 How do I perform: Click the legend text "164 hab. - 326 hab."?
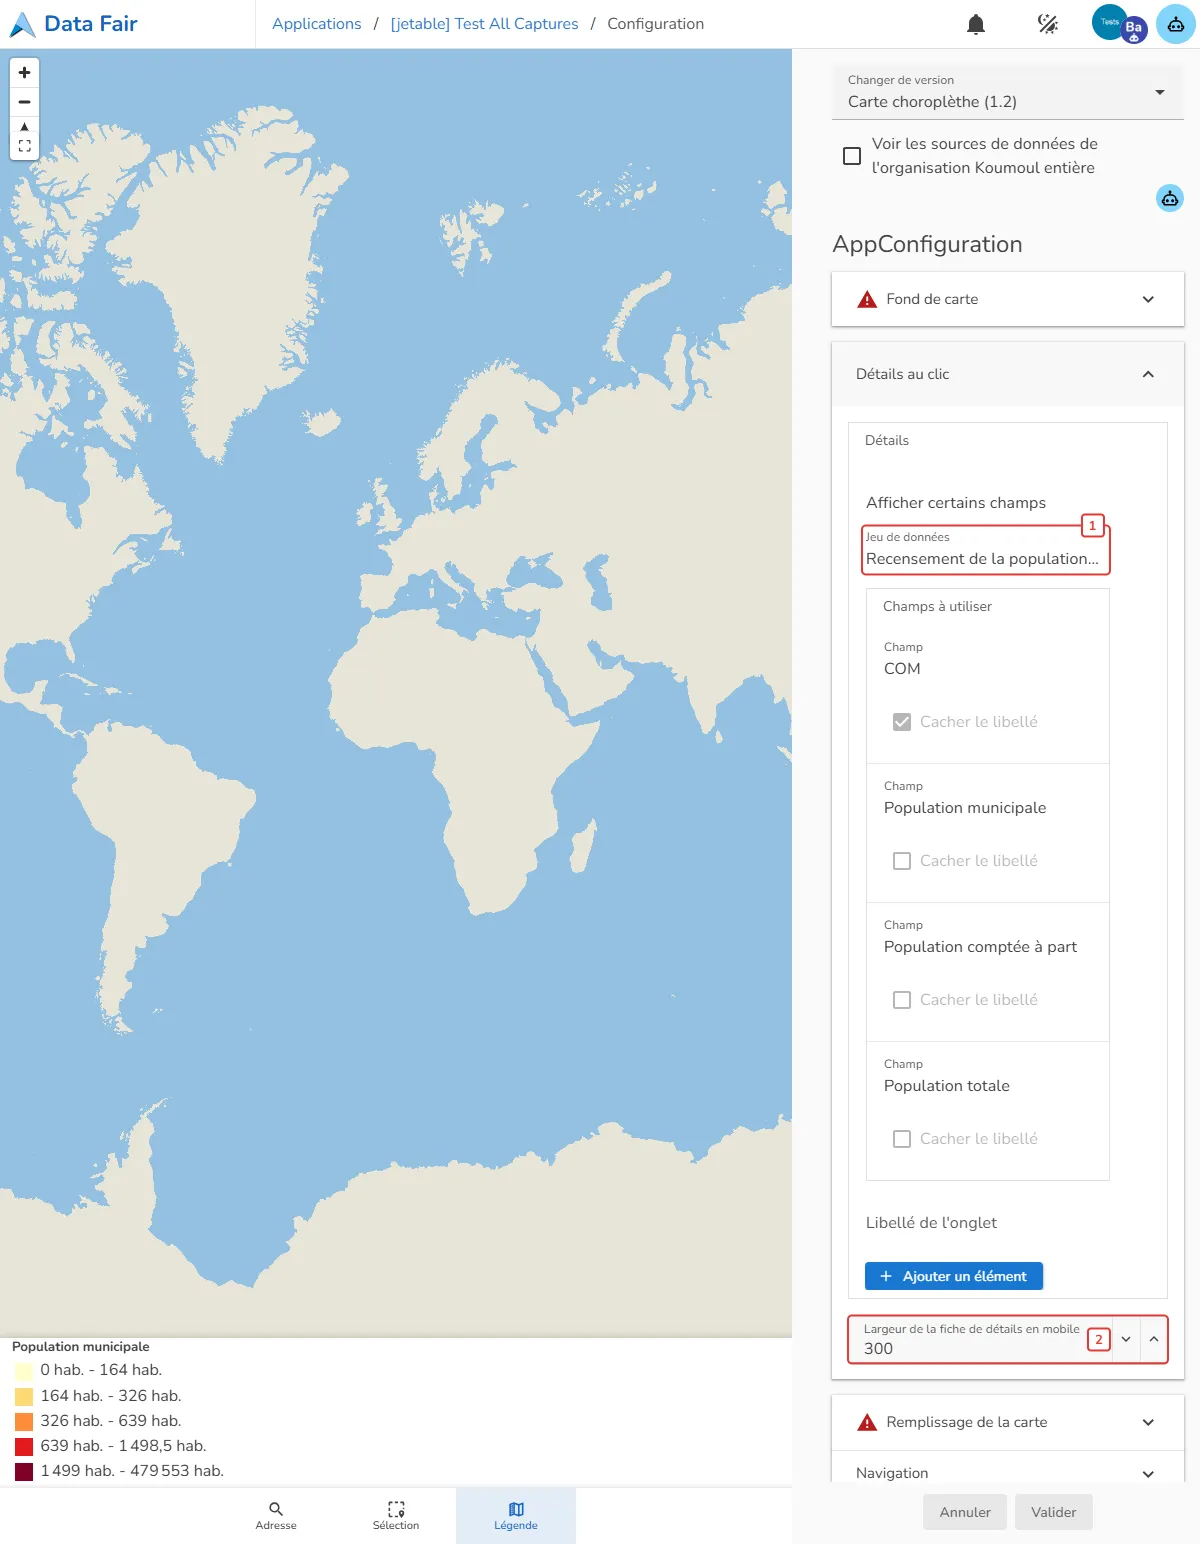click(x=111, y=1396)
